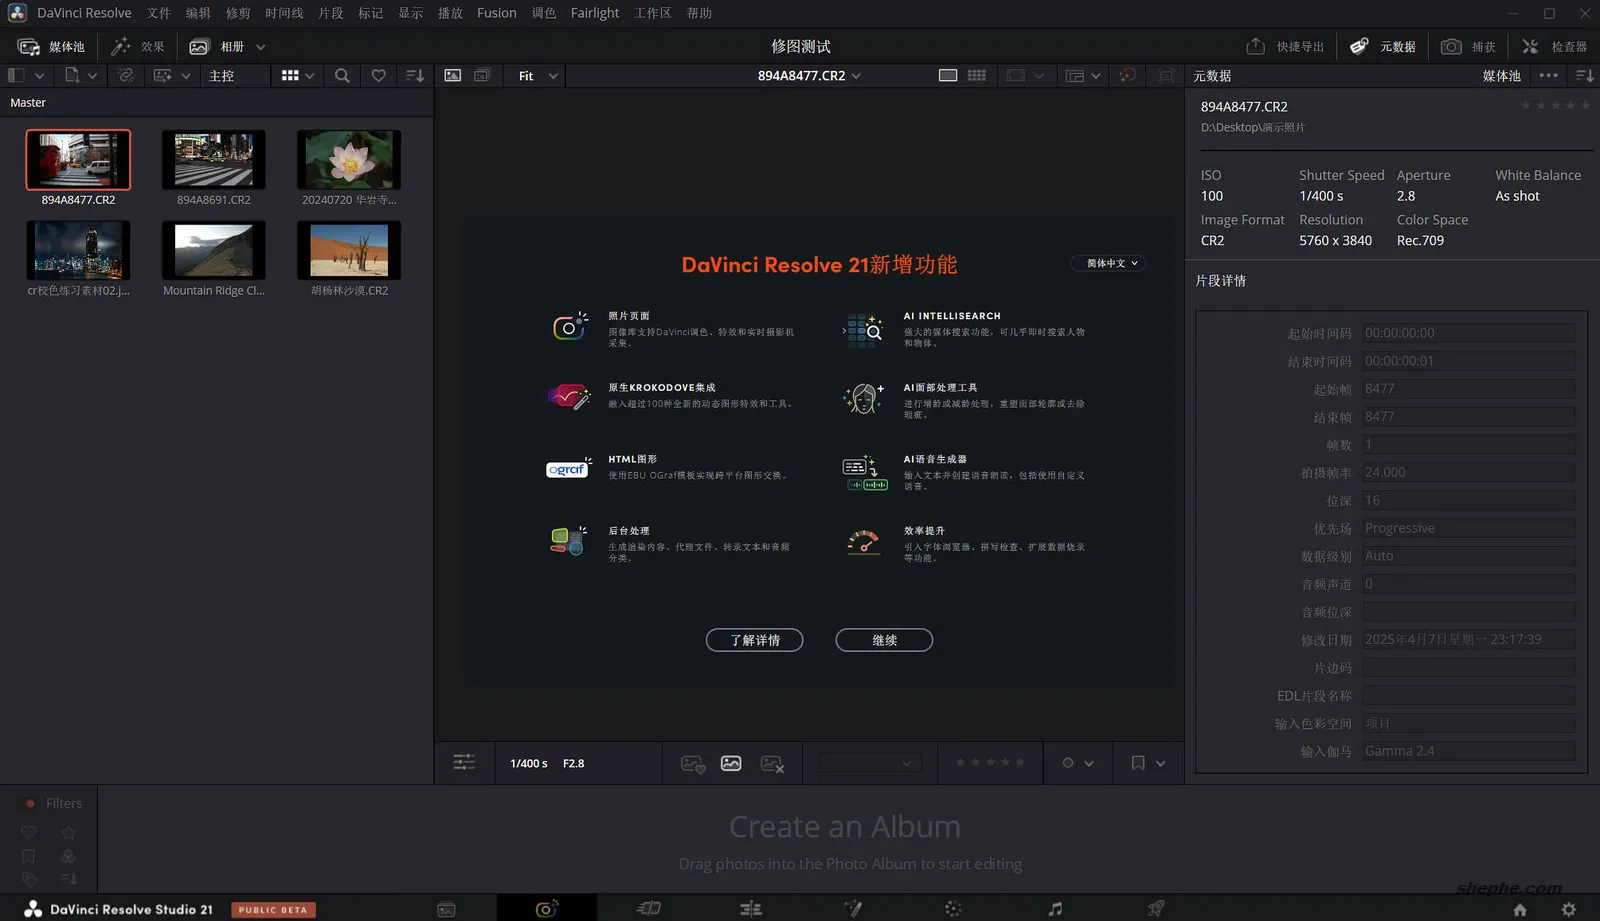Open the Cut page icon in bottom bar

tap(648, 908)
